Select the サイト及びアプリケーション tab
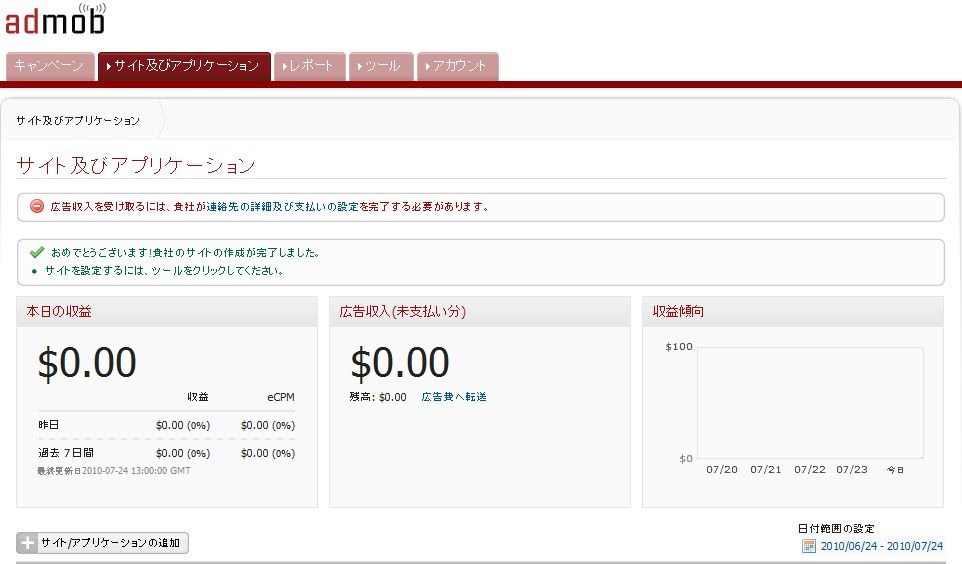This screenshot has height=564, width=962. tap(184, 66)
